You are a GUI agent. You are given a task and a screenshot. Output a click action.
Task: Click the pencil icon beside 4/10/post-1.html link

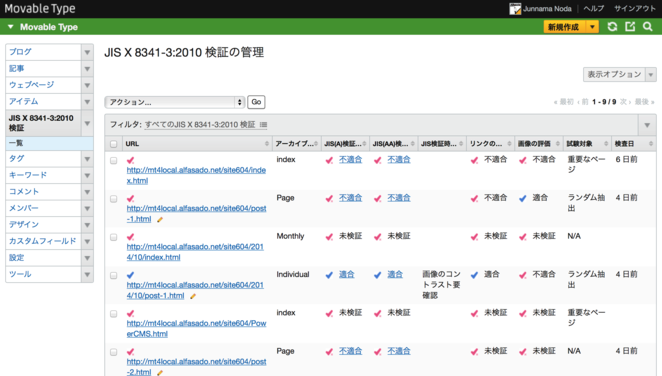pyautogui.click(x=193, y=296)
